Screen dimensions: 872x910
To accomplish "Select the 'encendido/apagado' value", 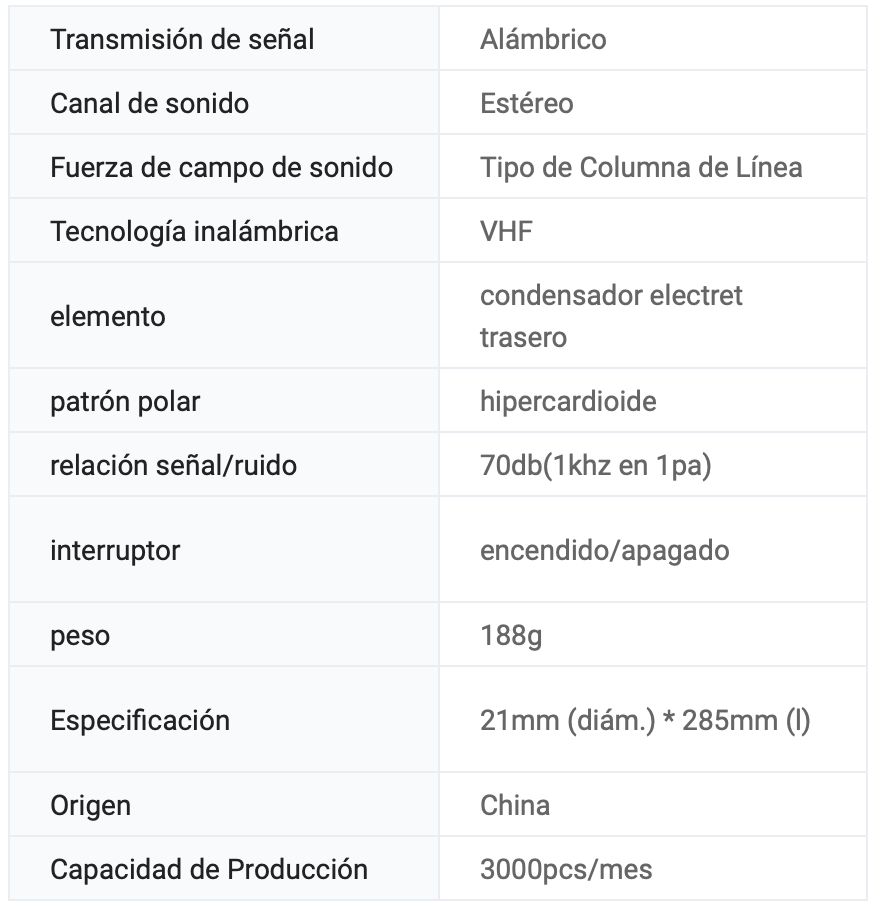I will (x=604, y=550).
